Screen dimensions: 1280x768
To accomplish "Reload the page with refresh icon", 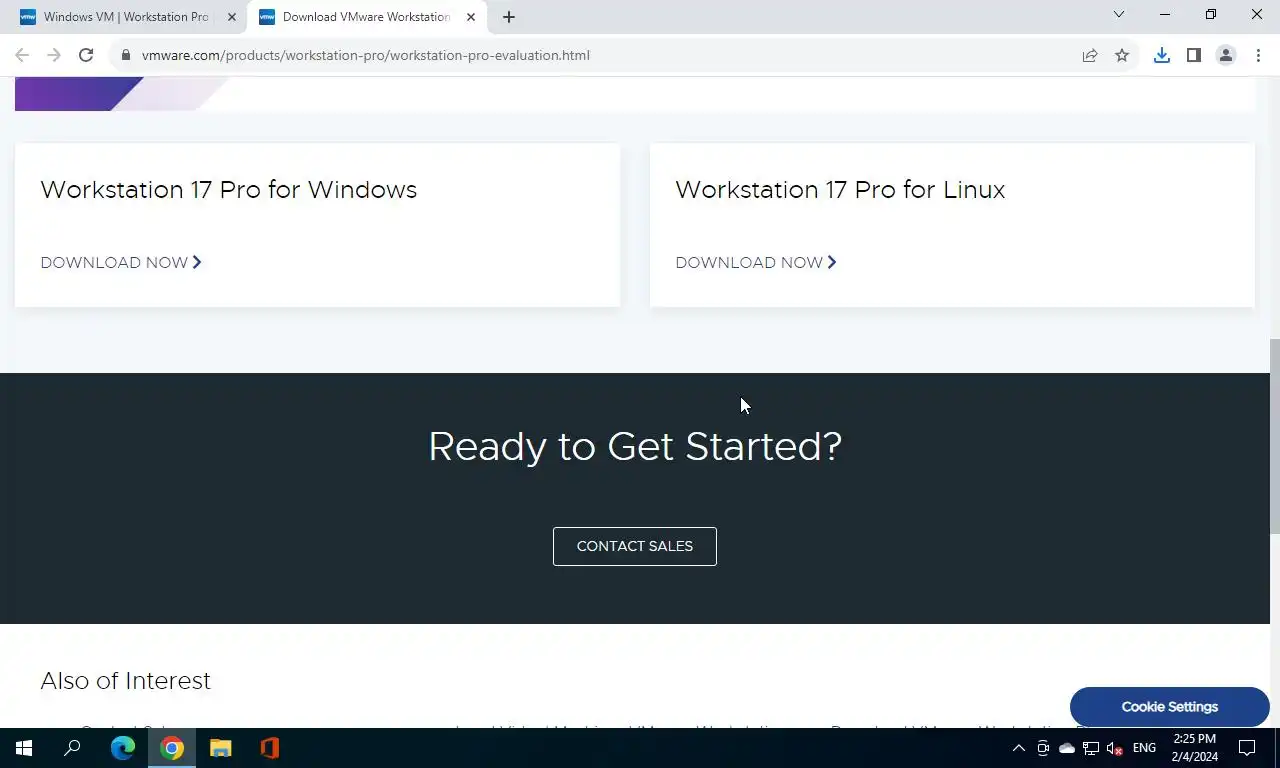I will pos(86,55).
